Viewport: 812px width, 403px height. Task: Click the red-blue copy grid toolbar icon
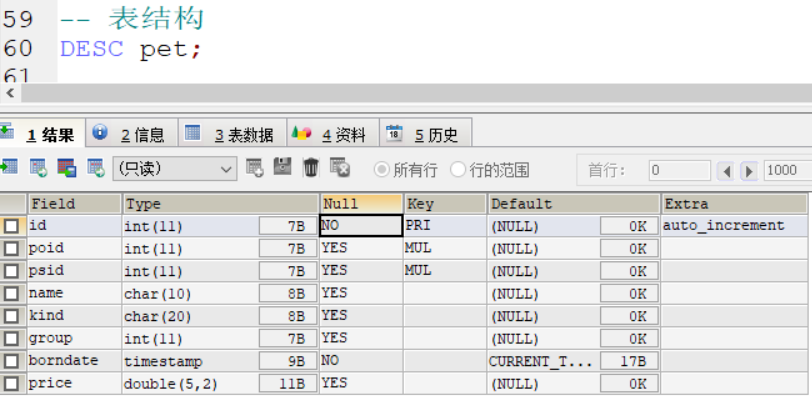[x=67, y=168]
